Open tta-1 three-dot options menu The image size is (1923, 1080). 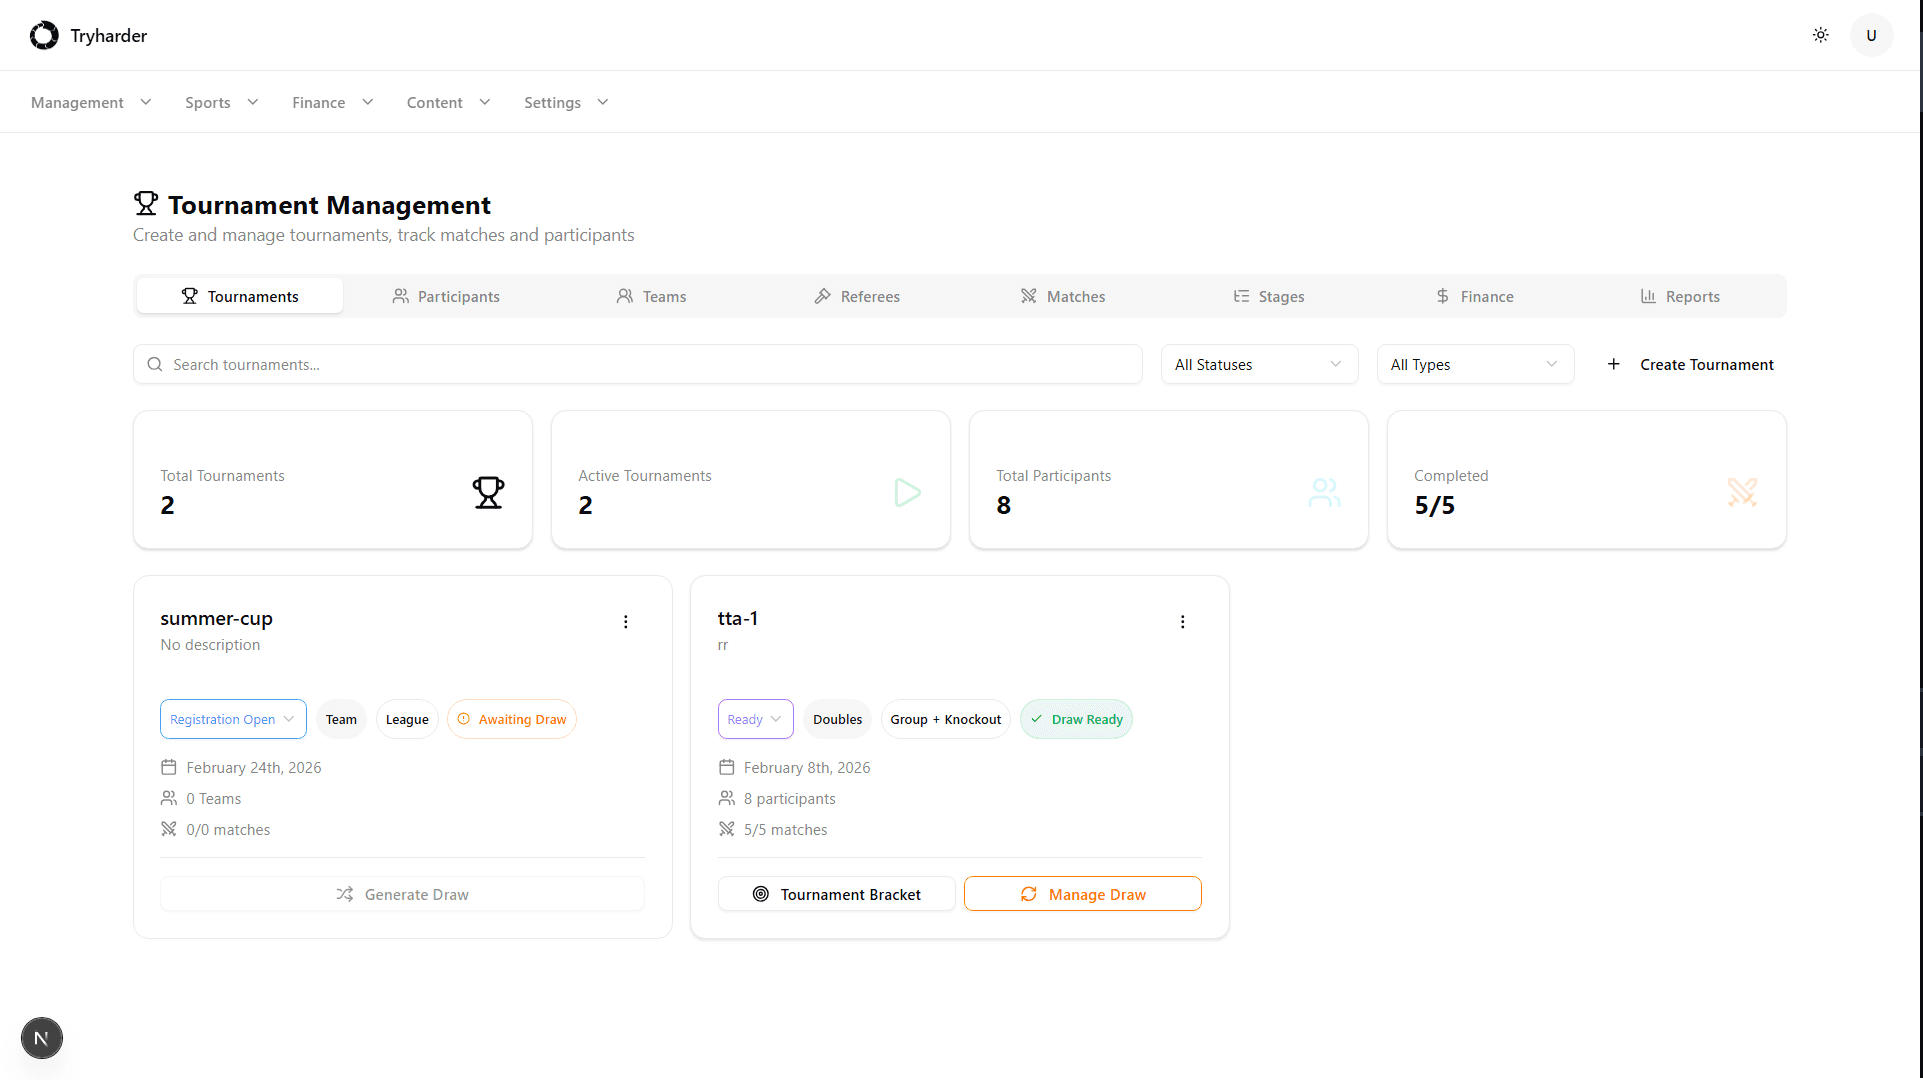point(1182,622)
